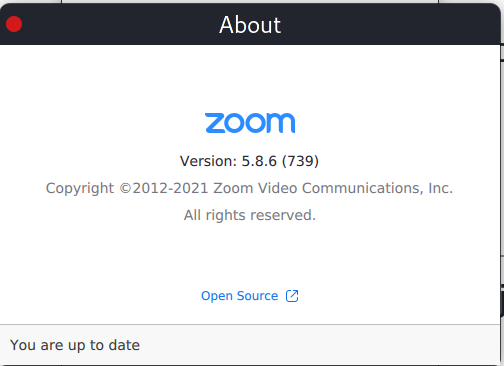
Task: Click the build number (739)
Action: point(300,161)
